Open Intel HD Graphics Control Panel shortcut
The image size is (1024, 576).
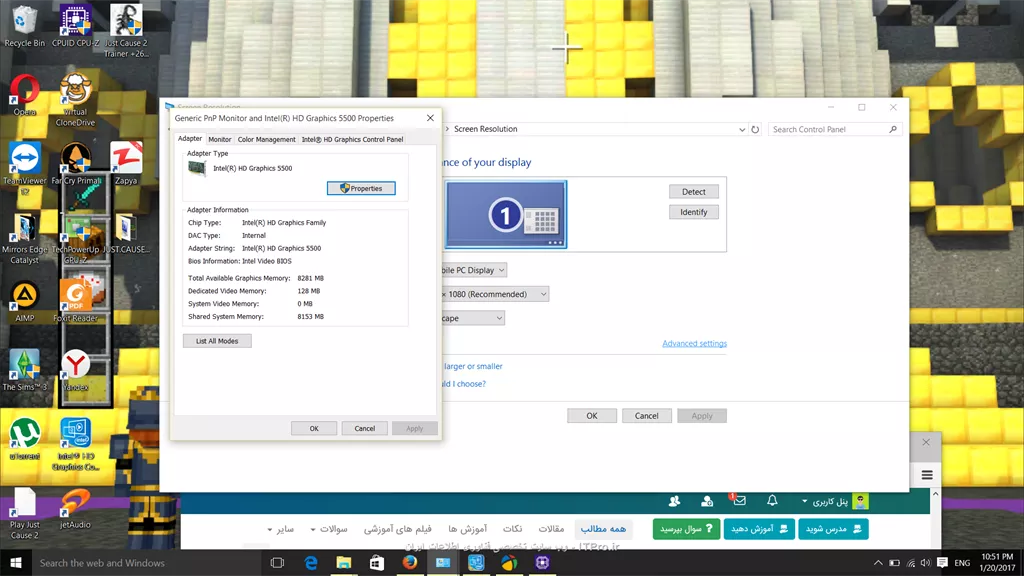[75, 444]
